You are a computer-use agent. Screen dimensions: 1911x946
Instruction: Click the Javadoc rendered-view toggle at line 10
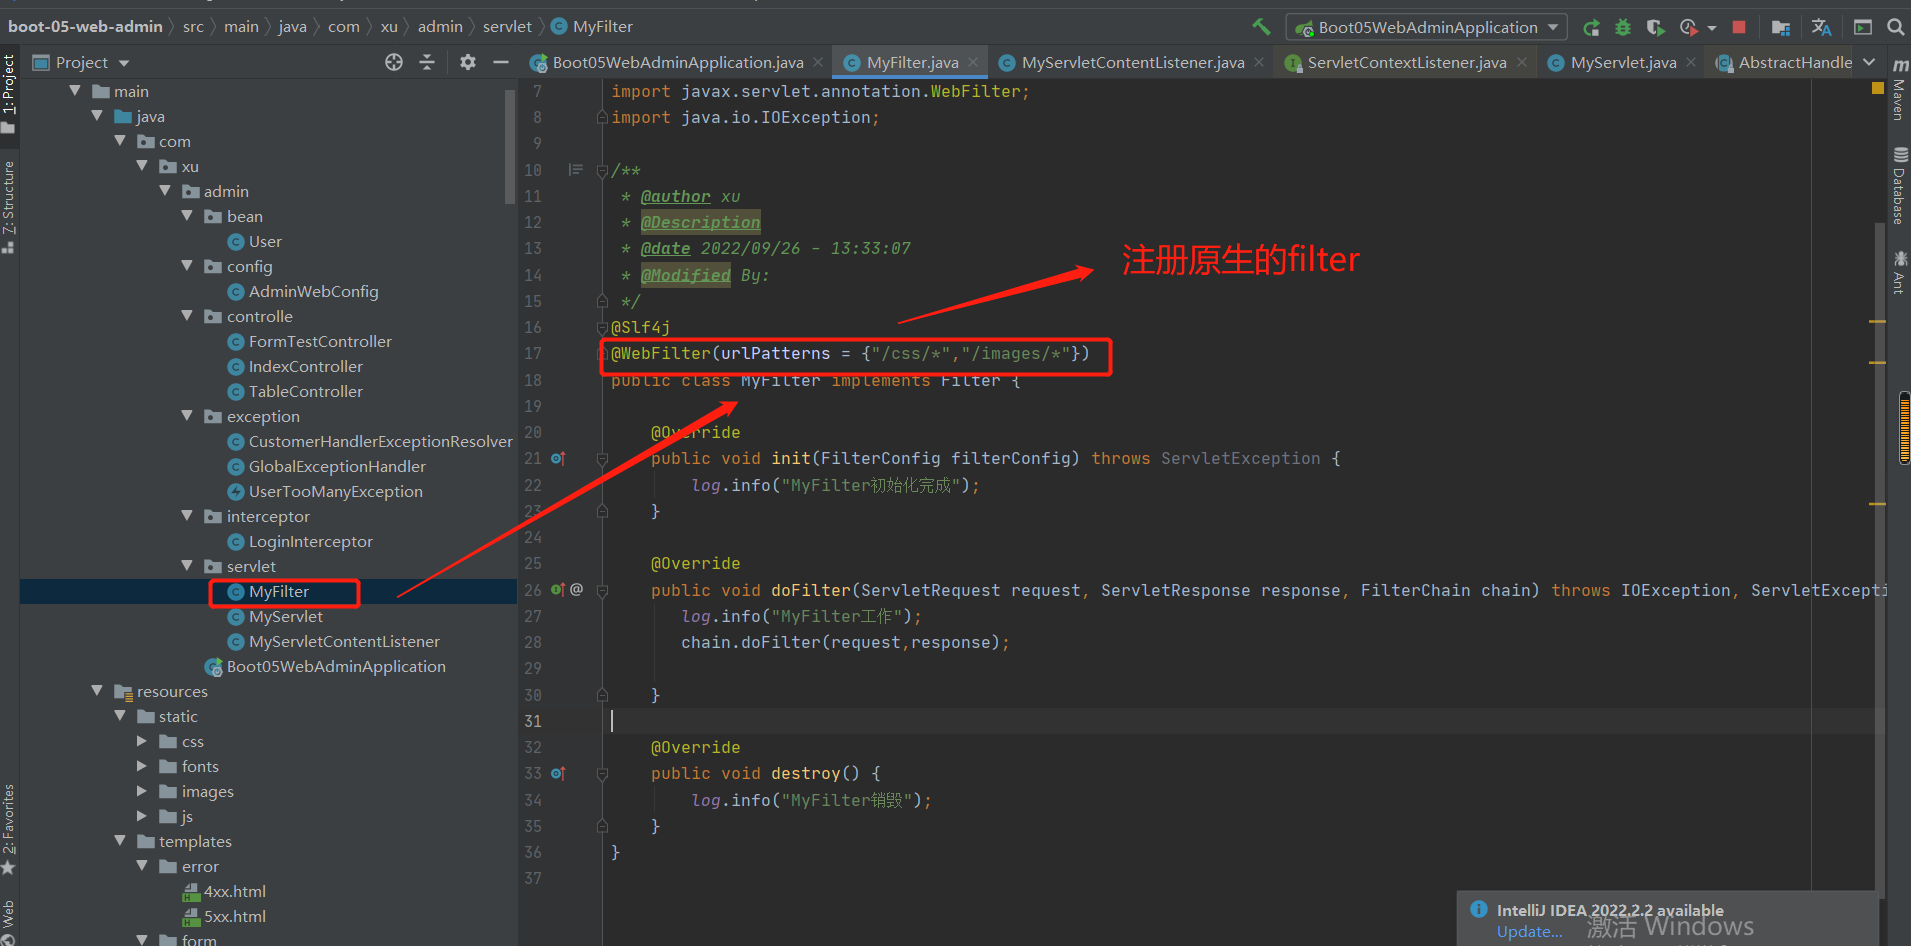[575, 169]
